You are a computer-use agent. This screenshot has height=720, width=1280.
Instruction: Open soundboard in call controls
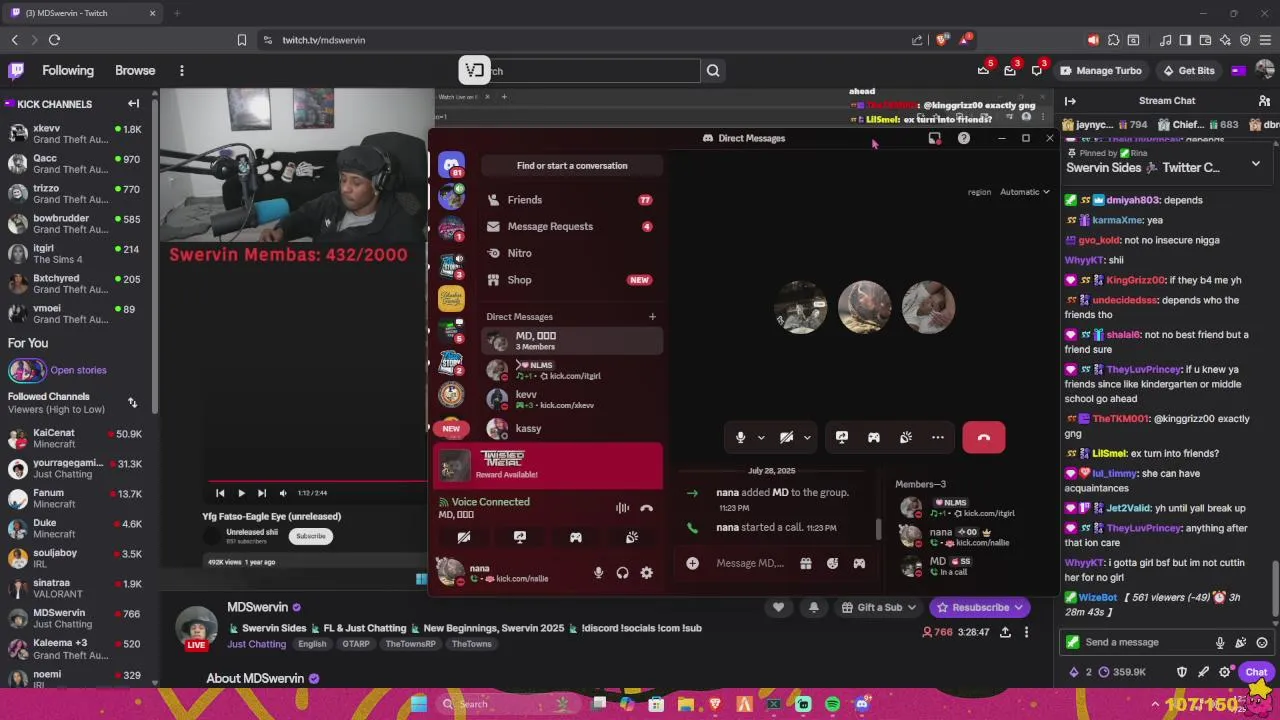(x=906, y=437)
